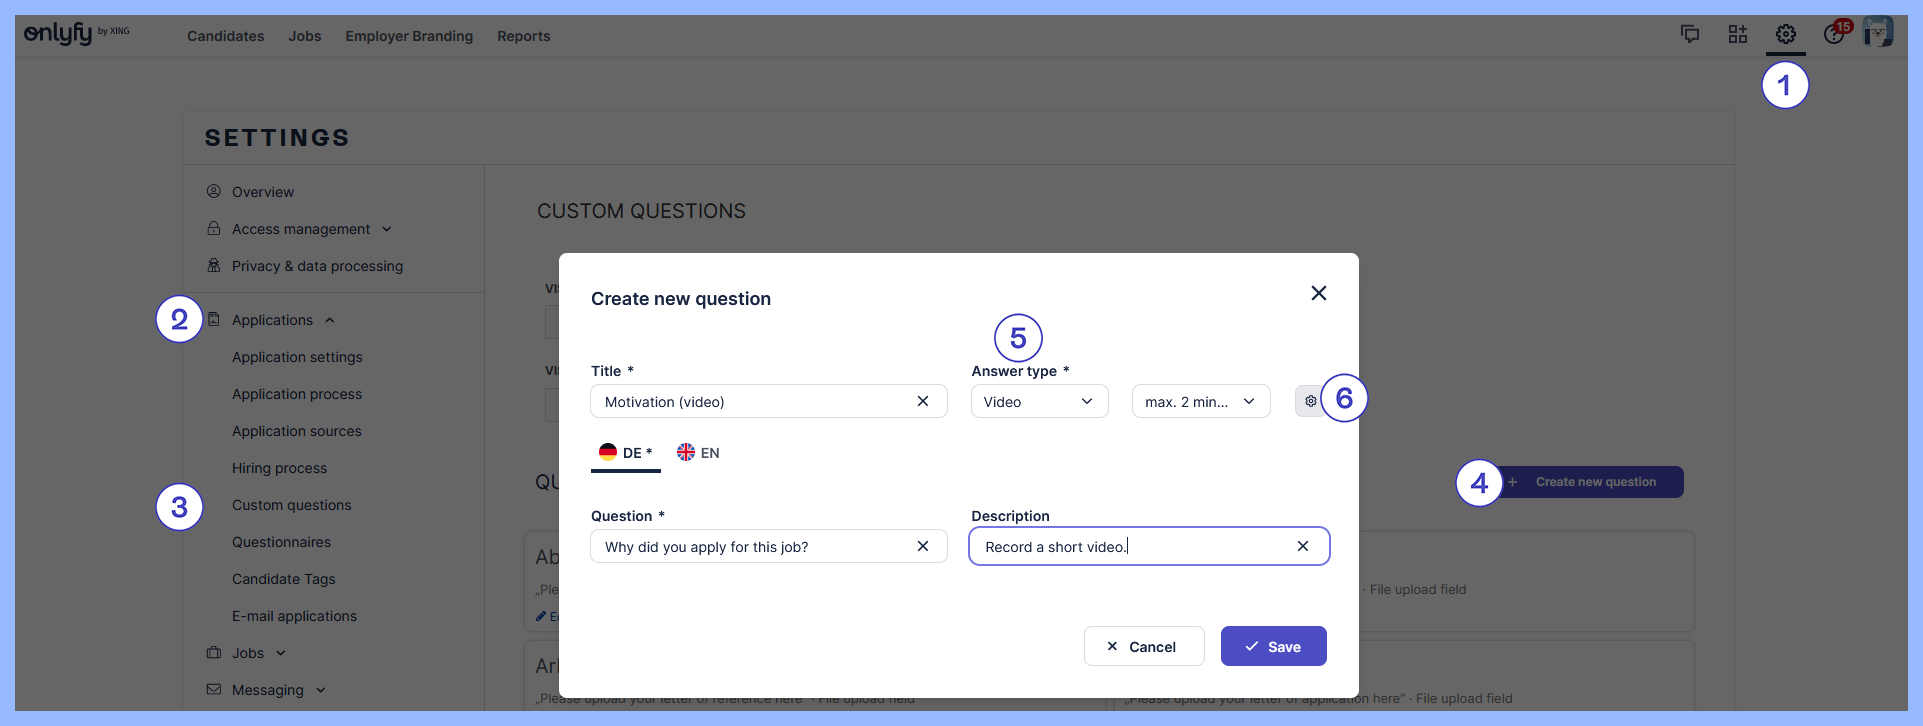Screen dimensions: 1923x726
Task: Click the user avatar in top right
Action: 1878,33
